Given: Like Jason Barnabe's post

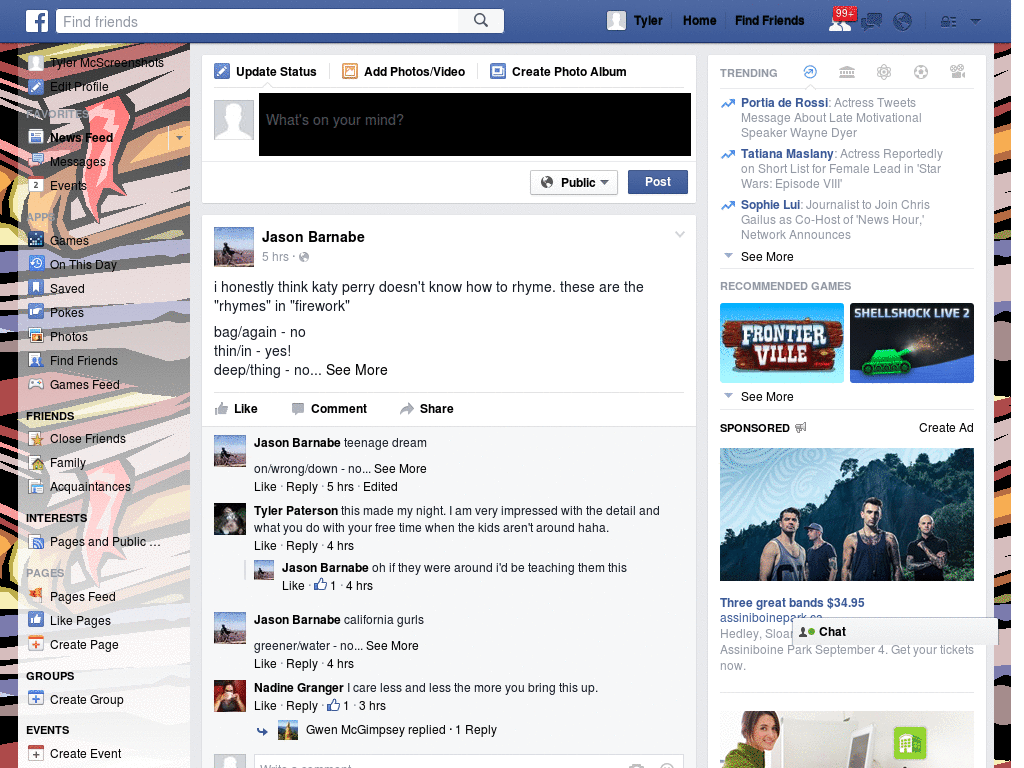Looking at the screenshot, I should [x=236, y=409].
